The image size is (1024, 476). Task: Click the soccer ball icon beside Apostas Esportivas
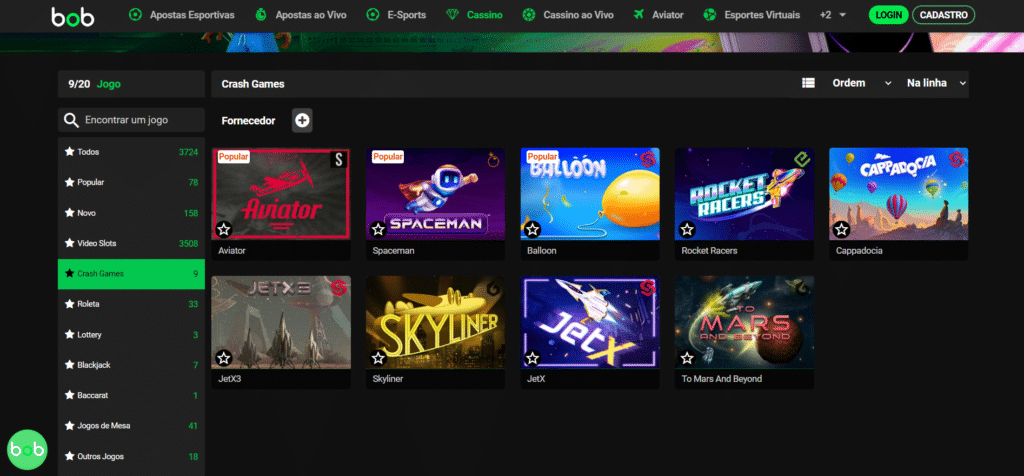pos(135,14)
